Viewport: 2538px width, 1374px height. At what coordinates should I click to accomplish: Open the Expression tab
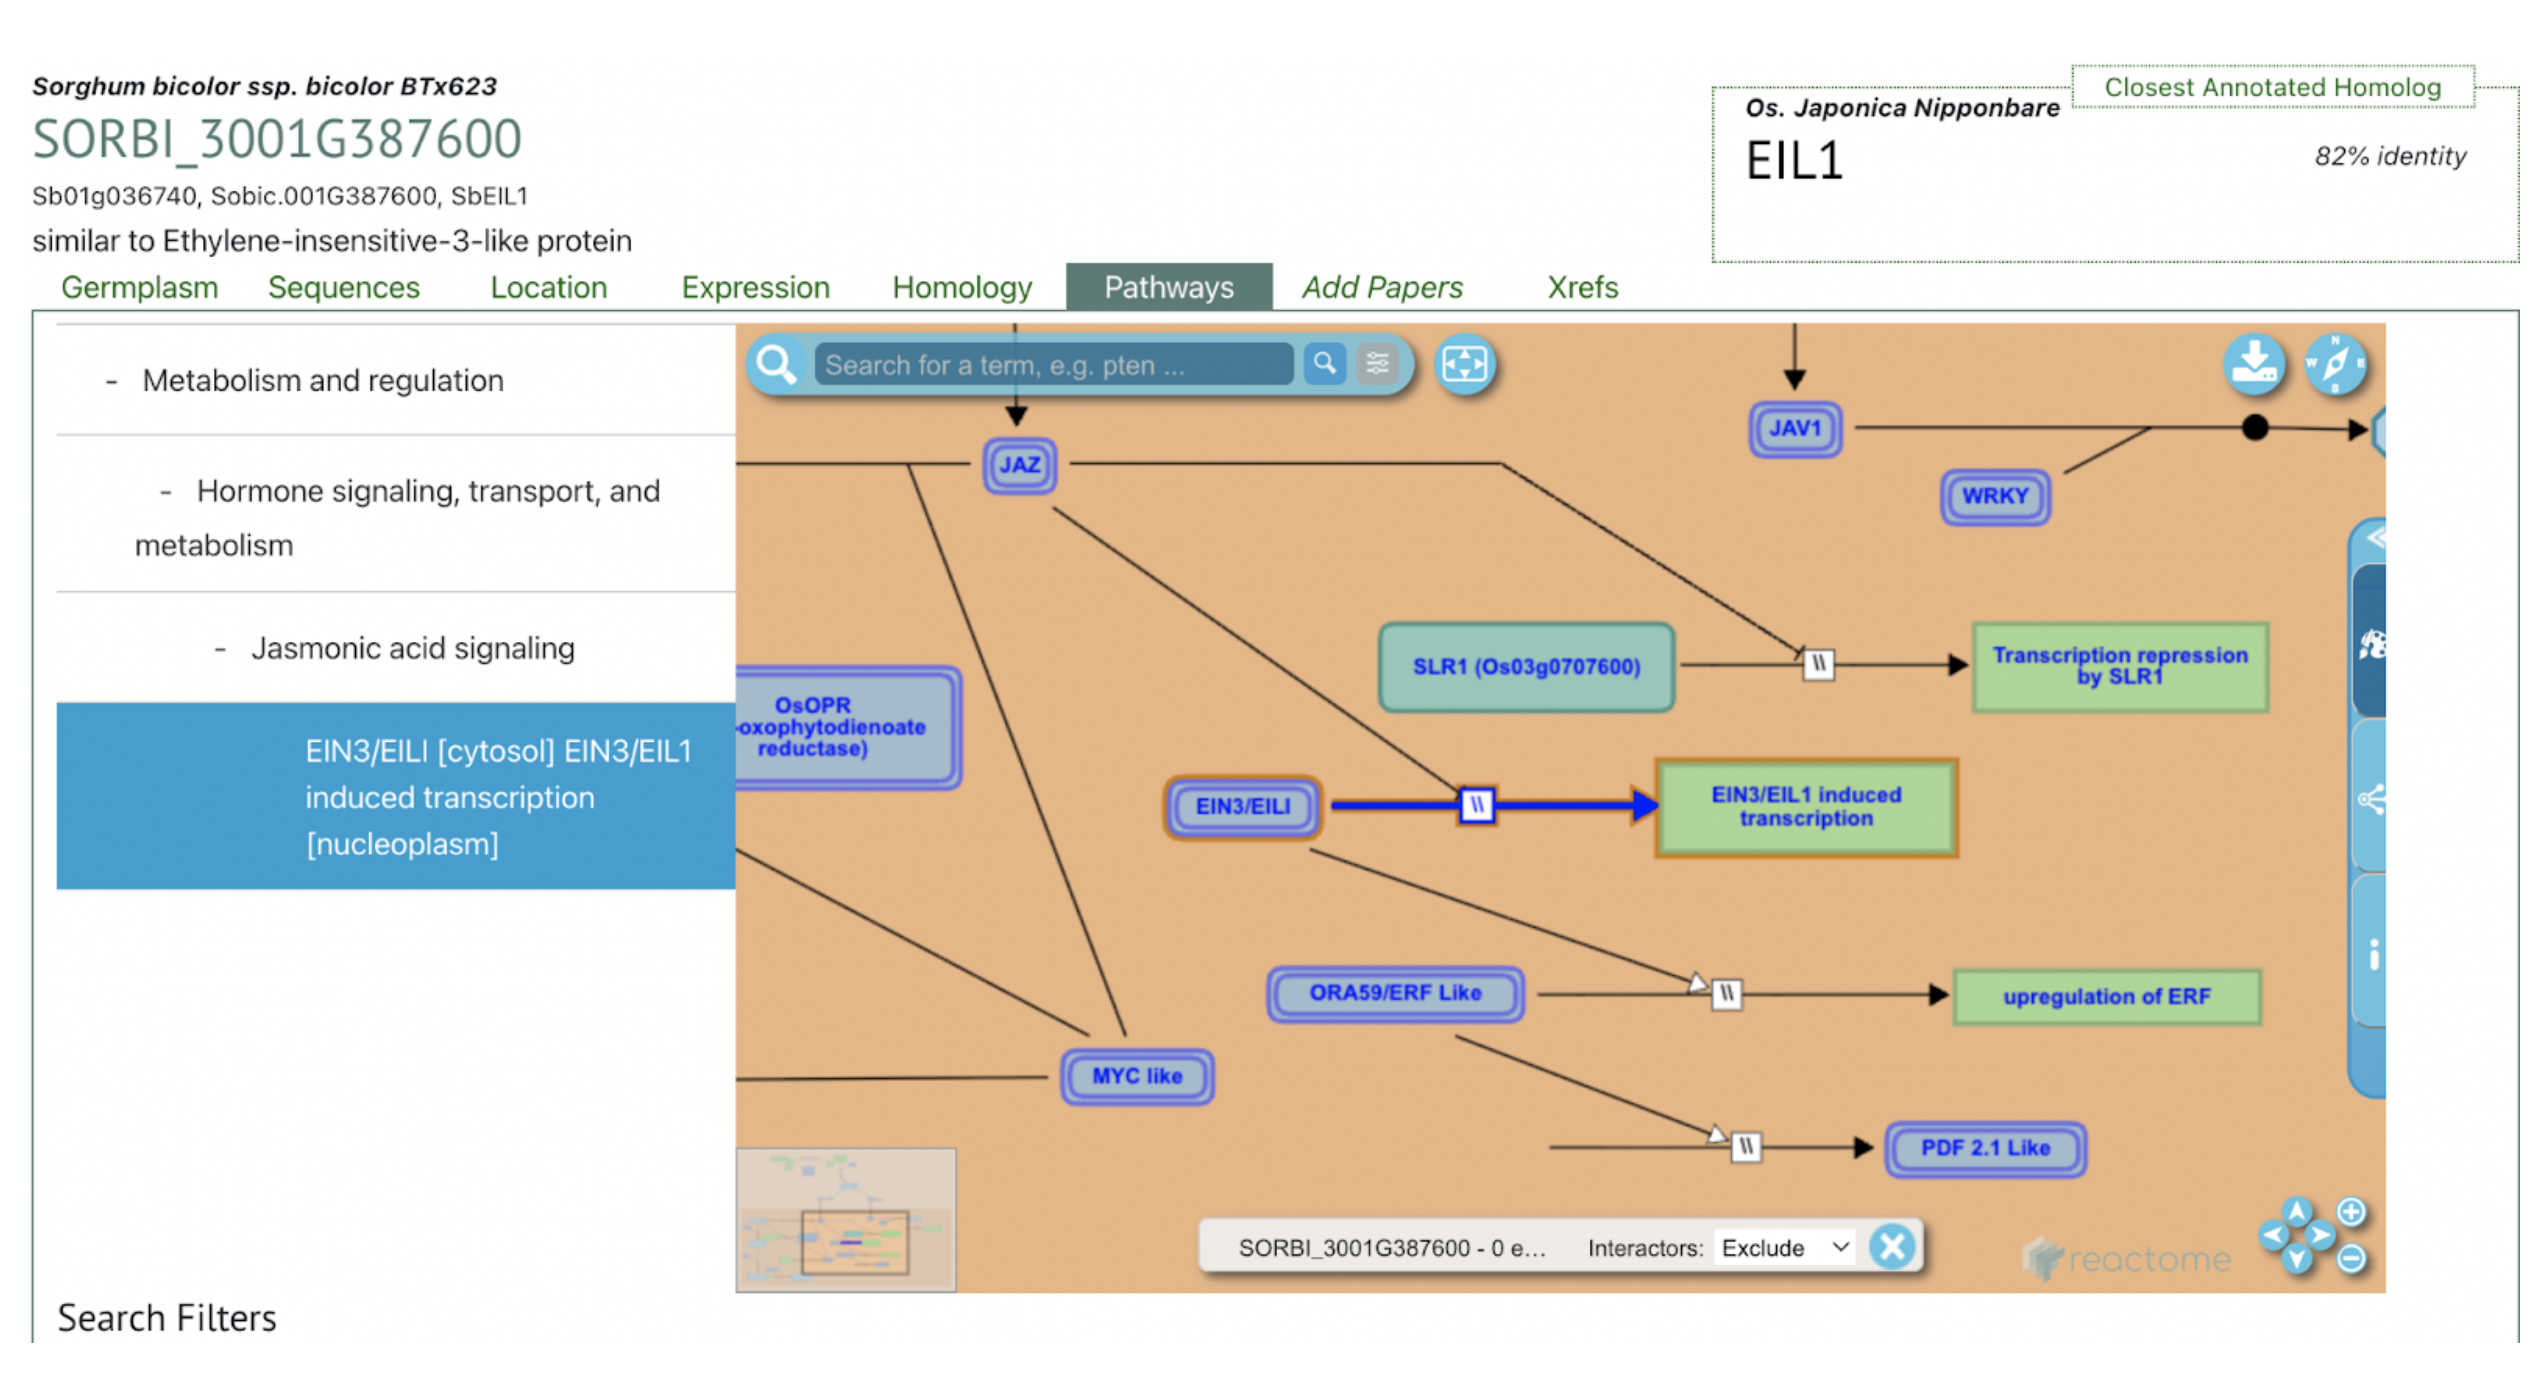click(755, 288)
